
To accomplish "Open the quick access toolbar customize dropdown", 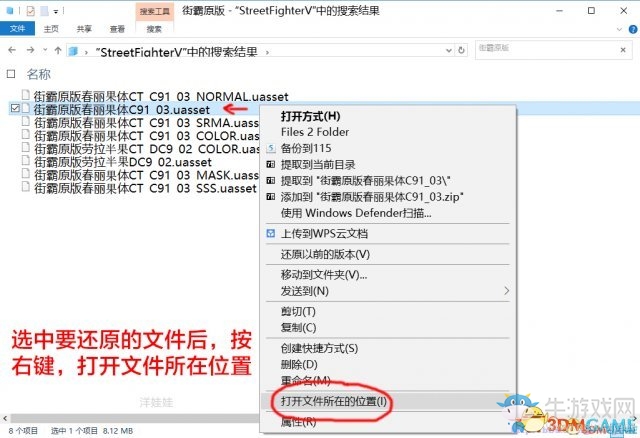I will pyautogui.click(x=56, y=11).
